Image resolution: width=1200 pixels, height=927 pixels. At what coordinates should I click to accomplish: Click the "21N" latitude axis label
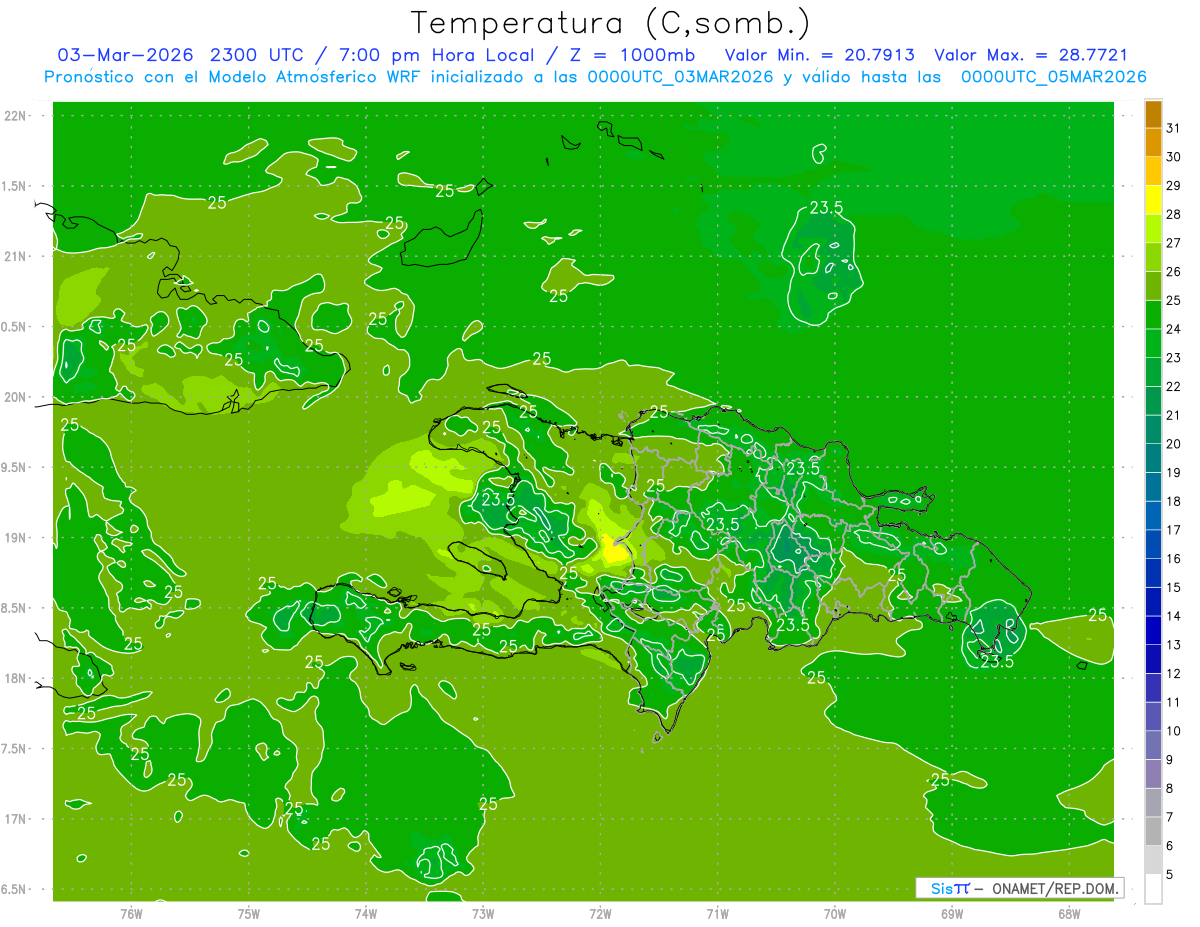tap(17, 256)
